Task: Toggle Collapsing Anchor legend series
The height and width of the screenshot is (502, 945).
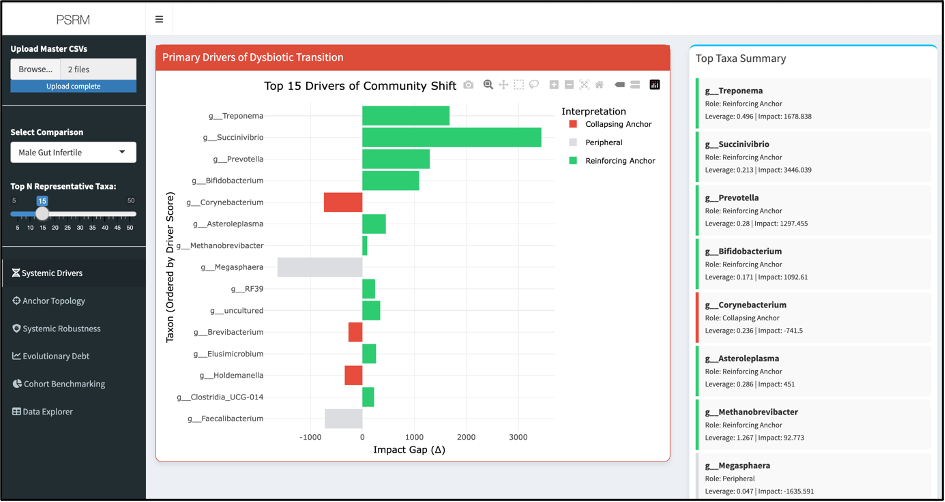Action: click(610, 124)
